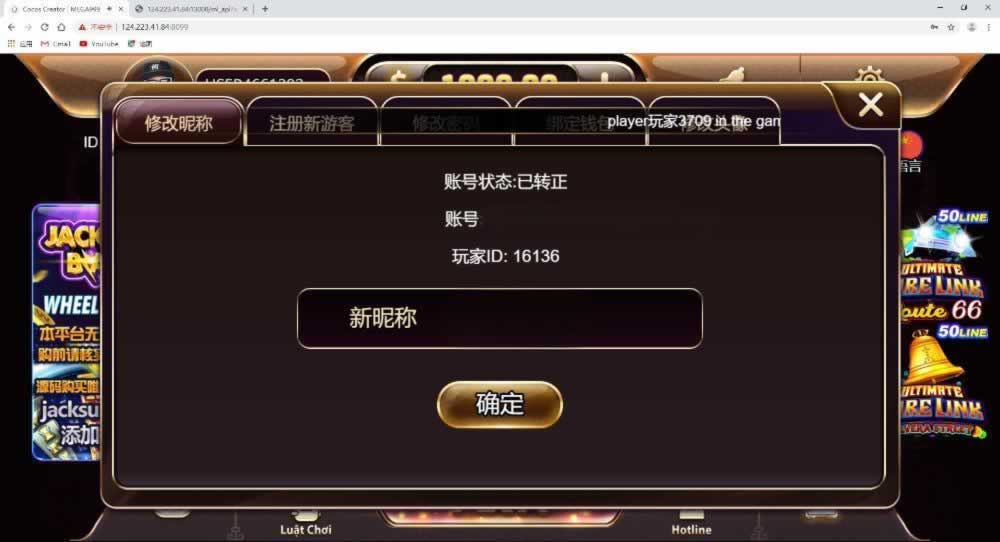
Task: Close the account settings dialog with X
Action: pos(871,105)
